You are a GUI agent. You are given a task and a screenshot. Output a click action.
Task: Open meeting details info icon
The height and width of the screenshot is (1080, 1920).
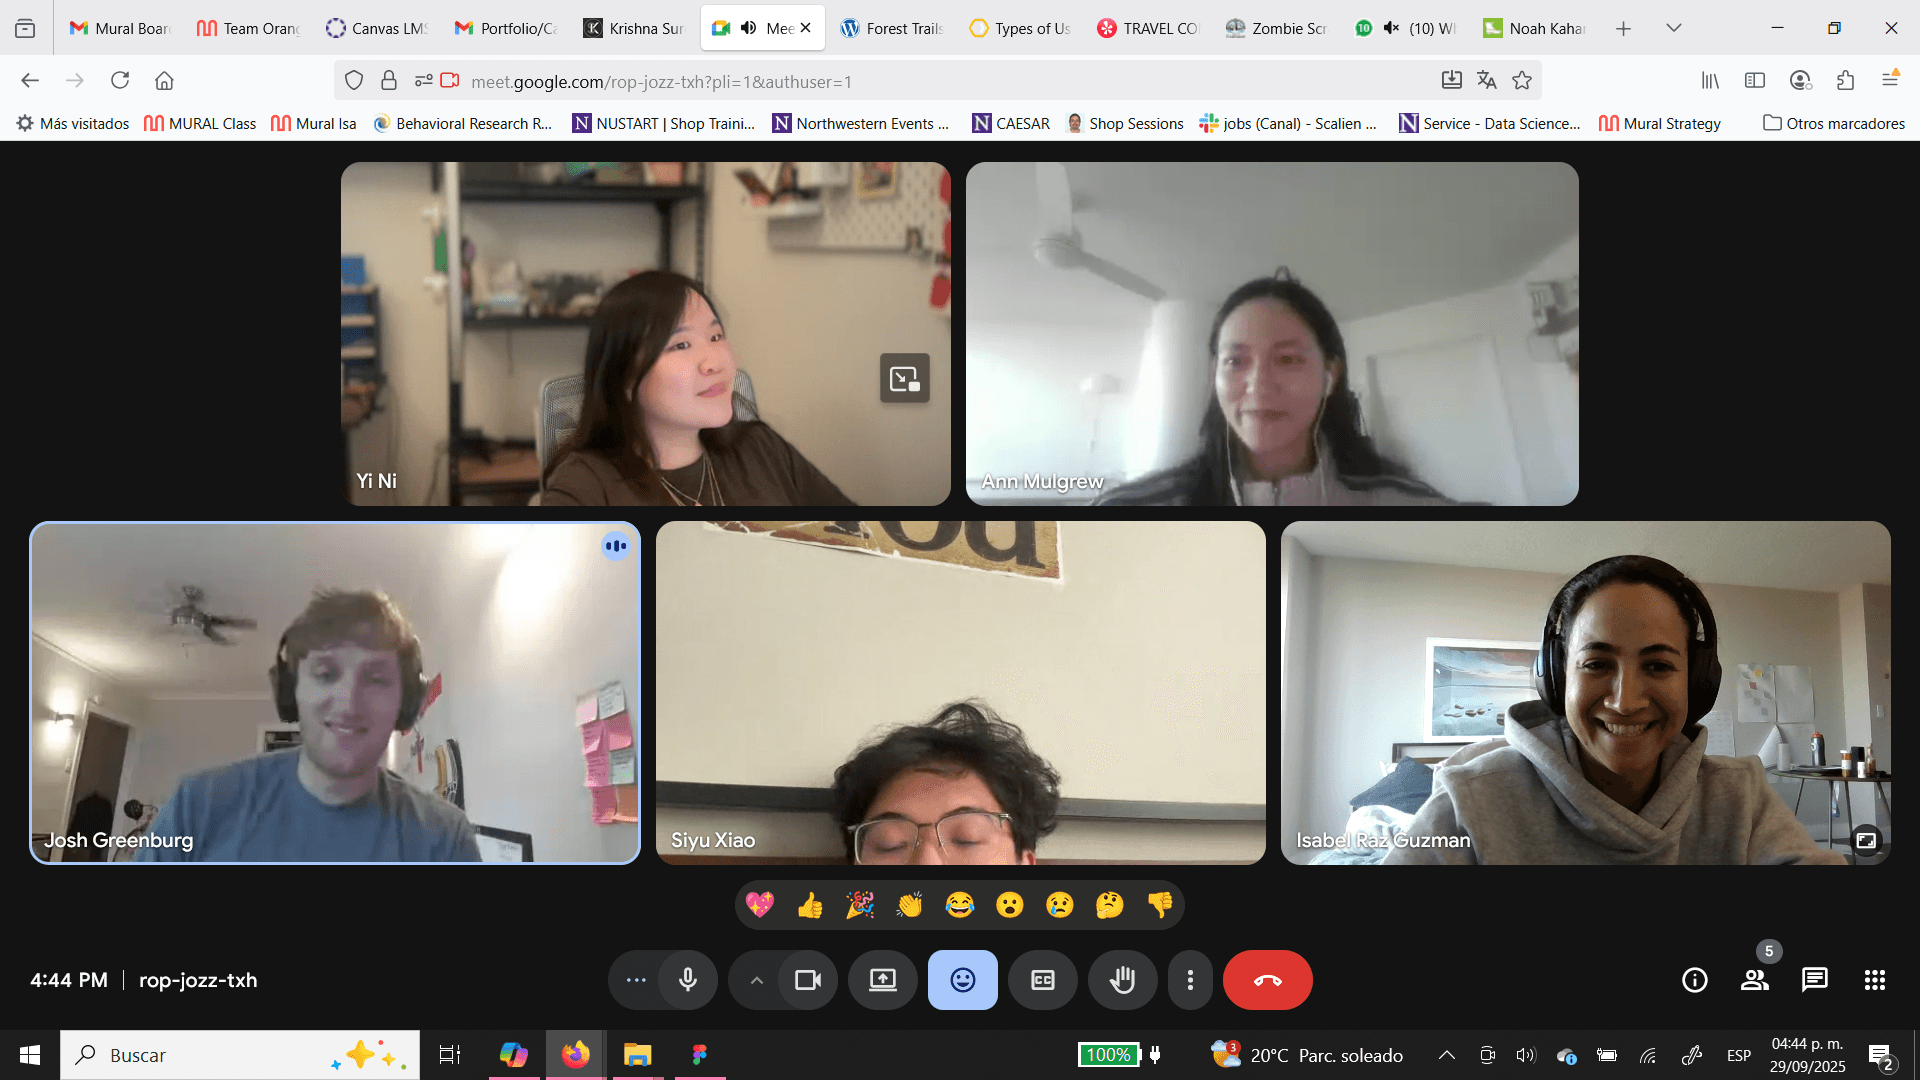pos(1694,980)
